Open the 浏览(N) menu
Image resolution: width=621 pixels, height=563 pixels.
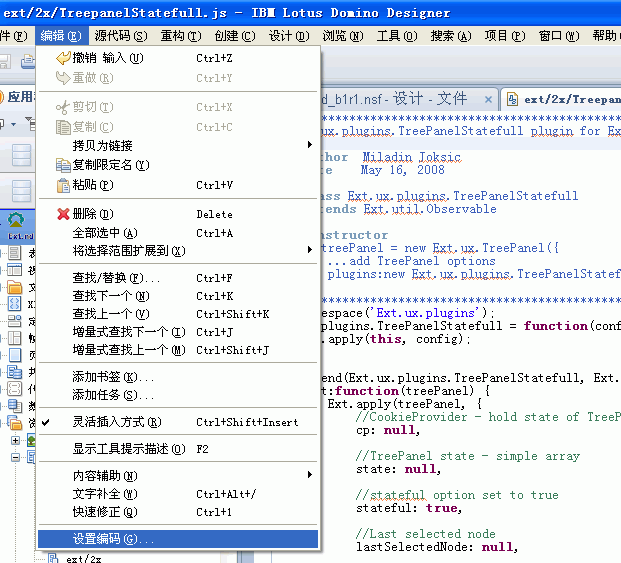343,36
